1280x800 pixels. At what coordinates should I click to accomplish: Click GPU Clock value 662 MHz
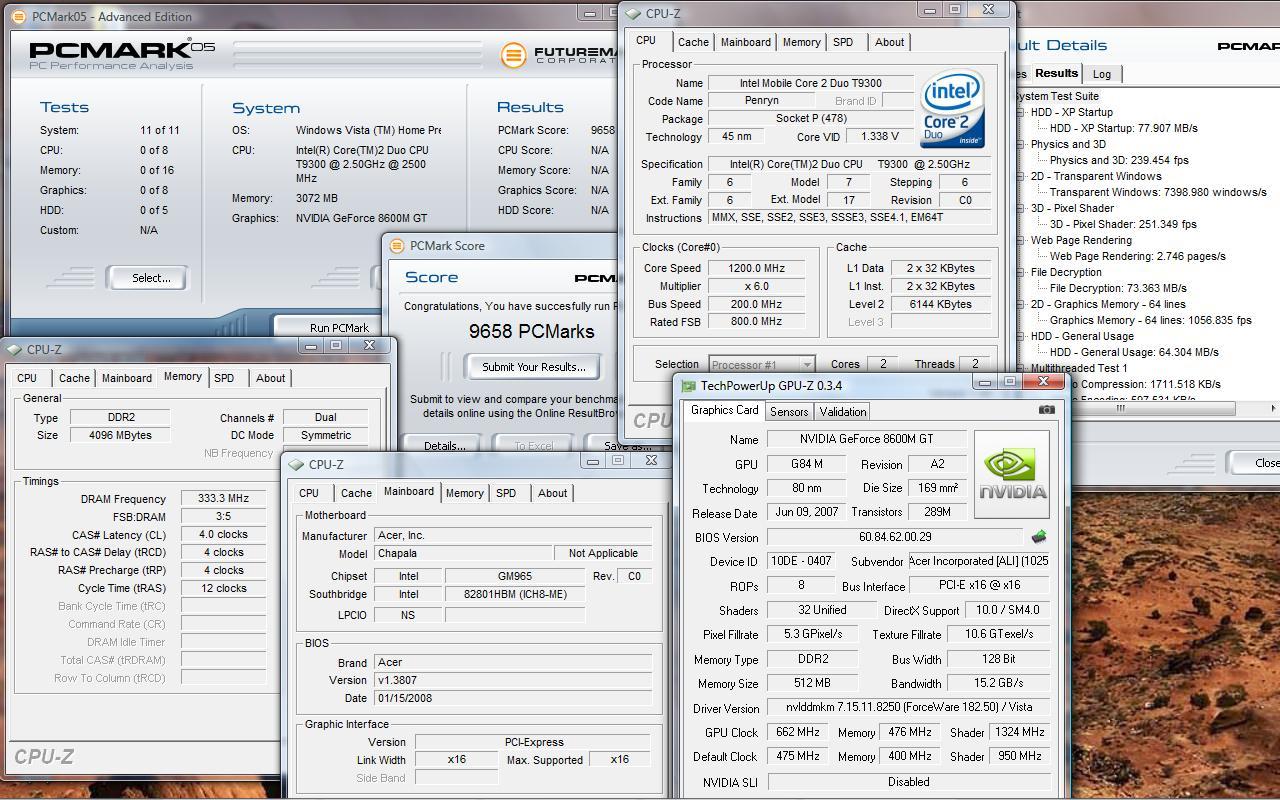798,732
